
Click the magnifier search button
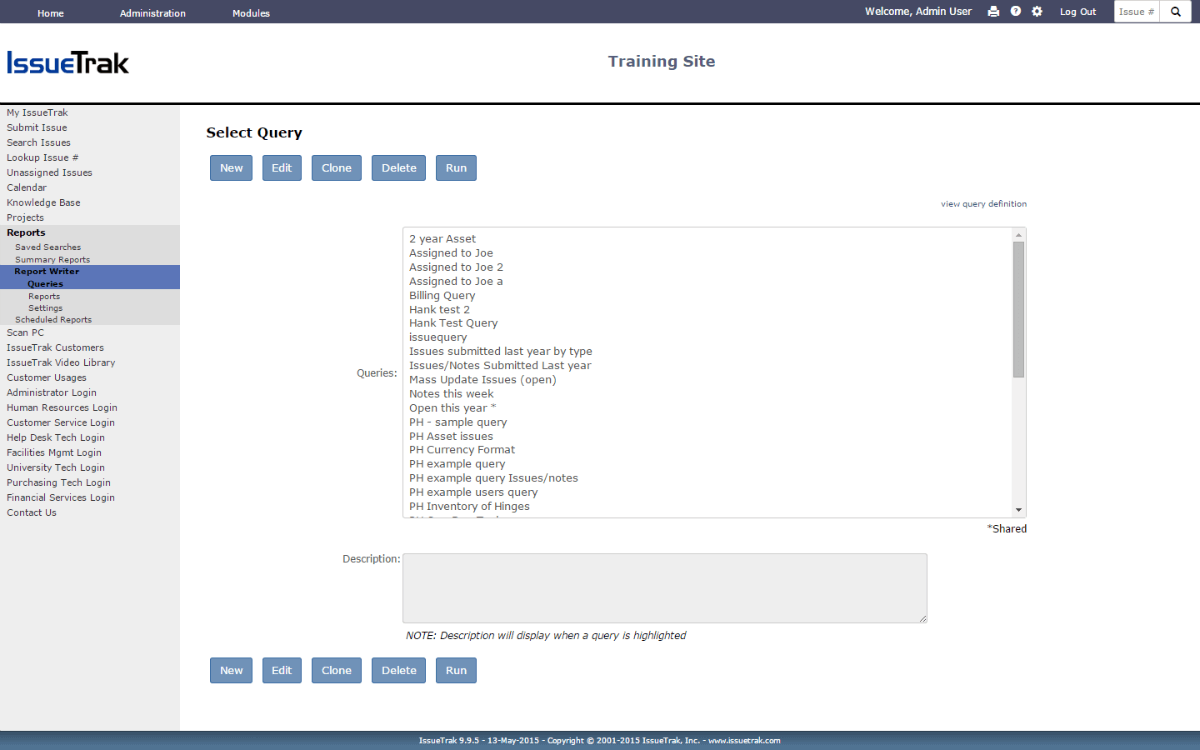click(1176, 12)
